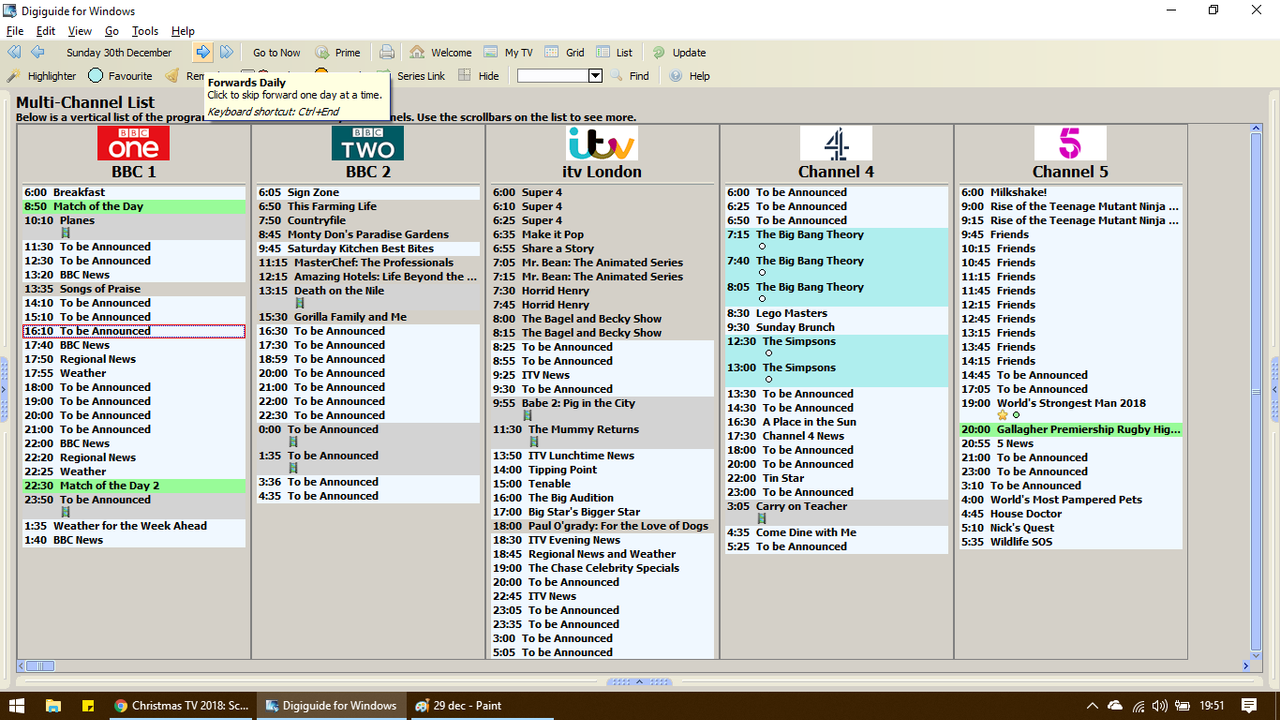This screenshot has height=720, width=1280.
Task: Open the Tools menu
Action: (145, 31)
